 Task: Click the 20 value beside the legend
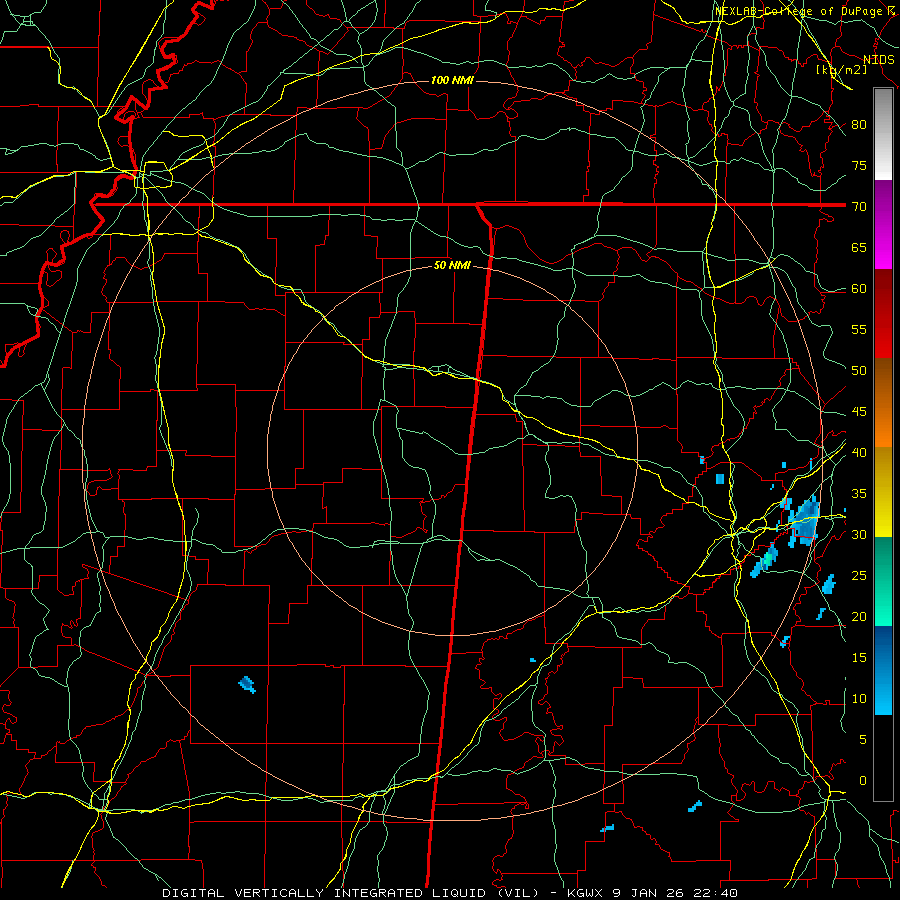point(859,616)
